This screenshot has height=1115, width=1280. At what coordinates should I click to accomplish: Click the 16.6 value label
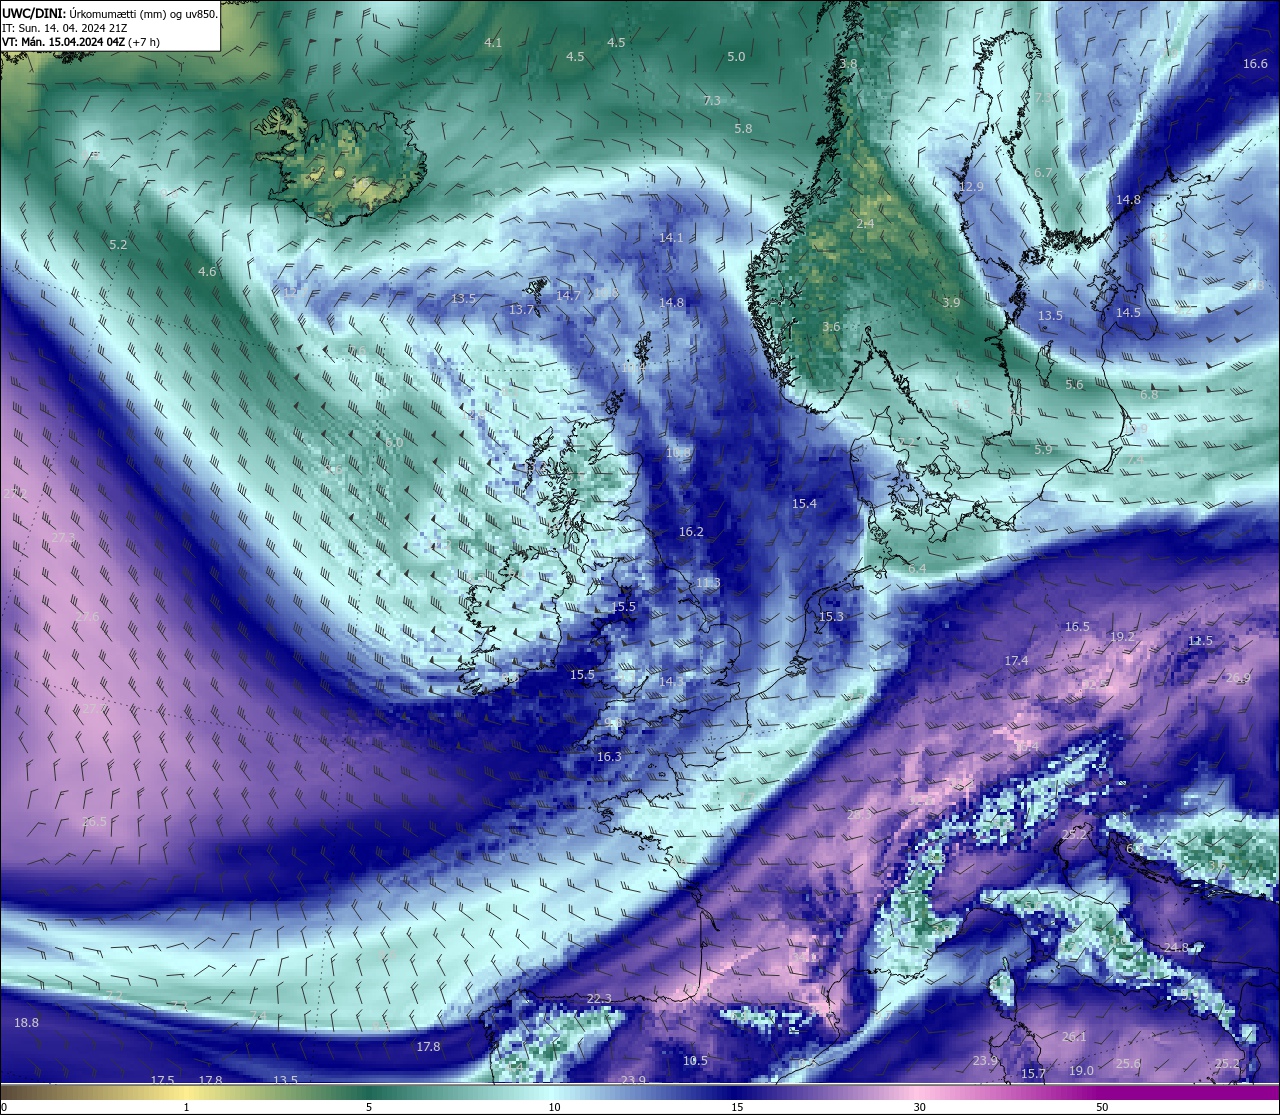click(1255, 64)
